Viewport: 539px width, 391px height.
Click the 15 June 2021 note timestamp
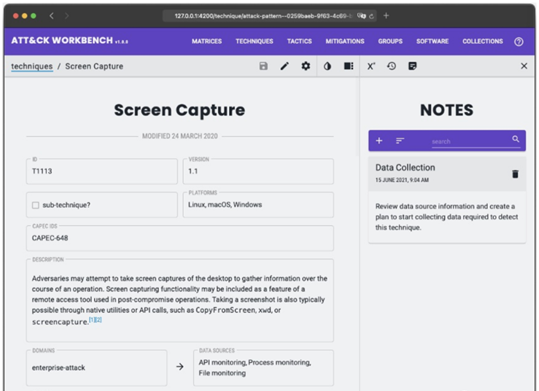(x=402, y=180)
